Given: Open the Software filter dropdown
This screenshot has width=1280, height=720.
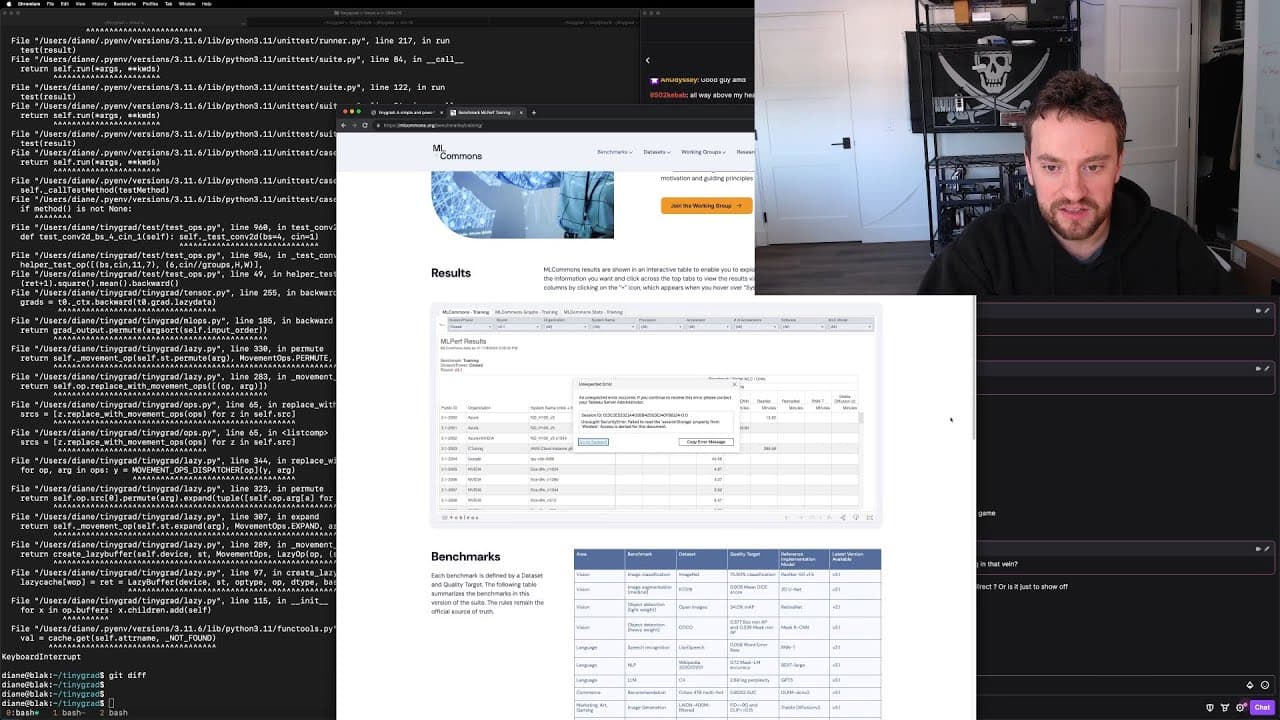Looking at the screenshot, I should tap(802, 327).
